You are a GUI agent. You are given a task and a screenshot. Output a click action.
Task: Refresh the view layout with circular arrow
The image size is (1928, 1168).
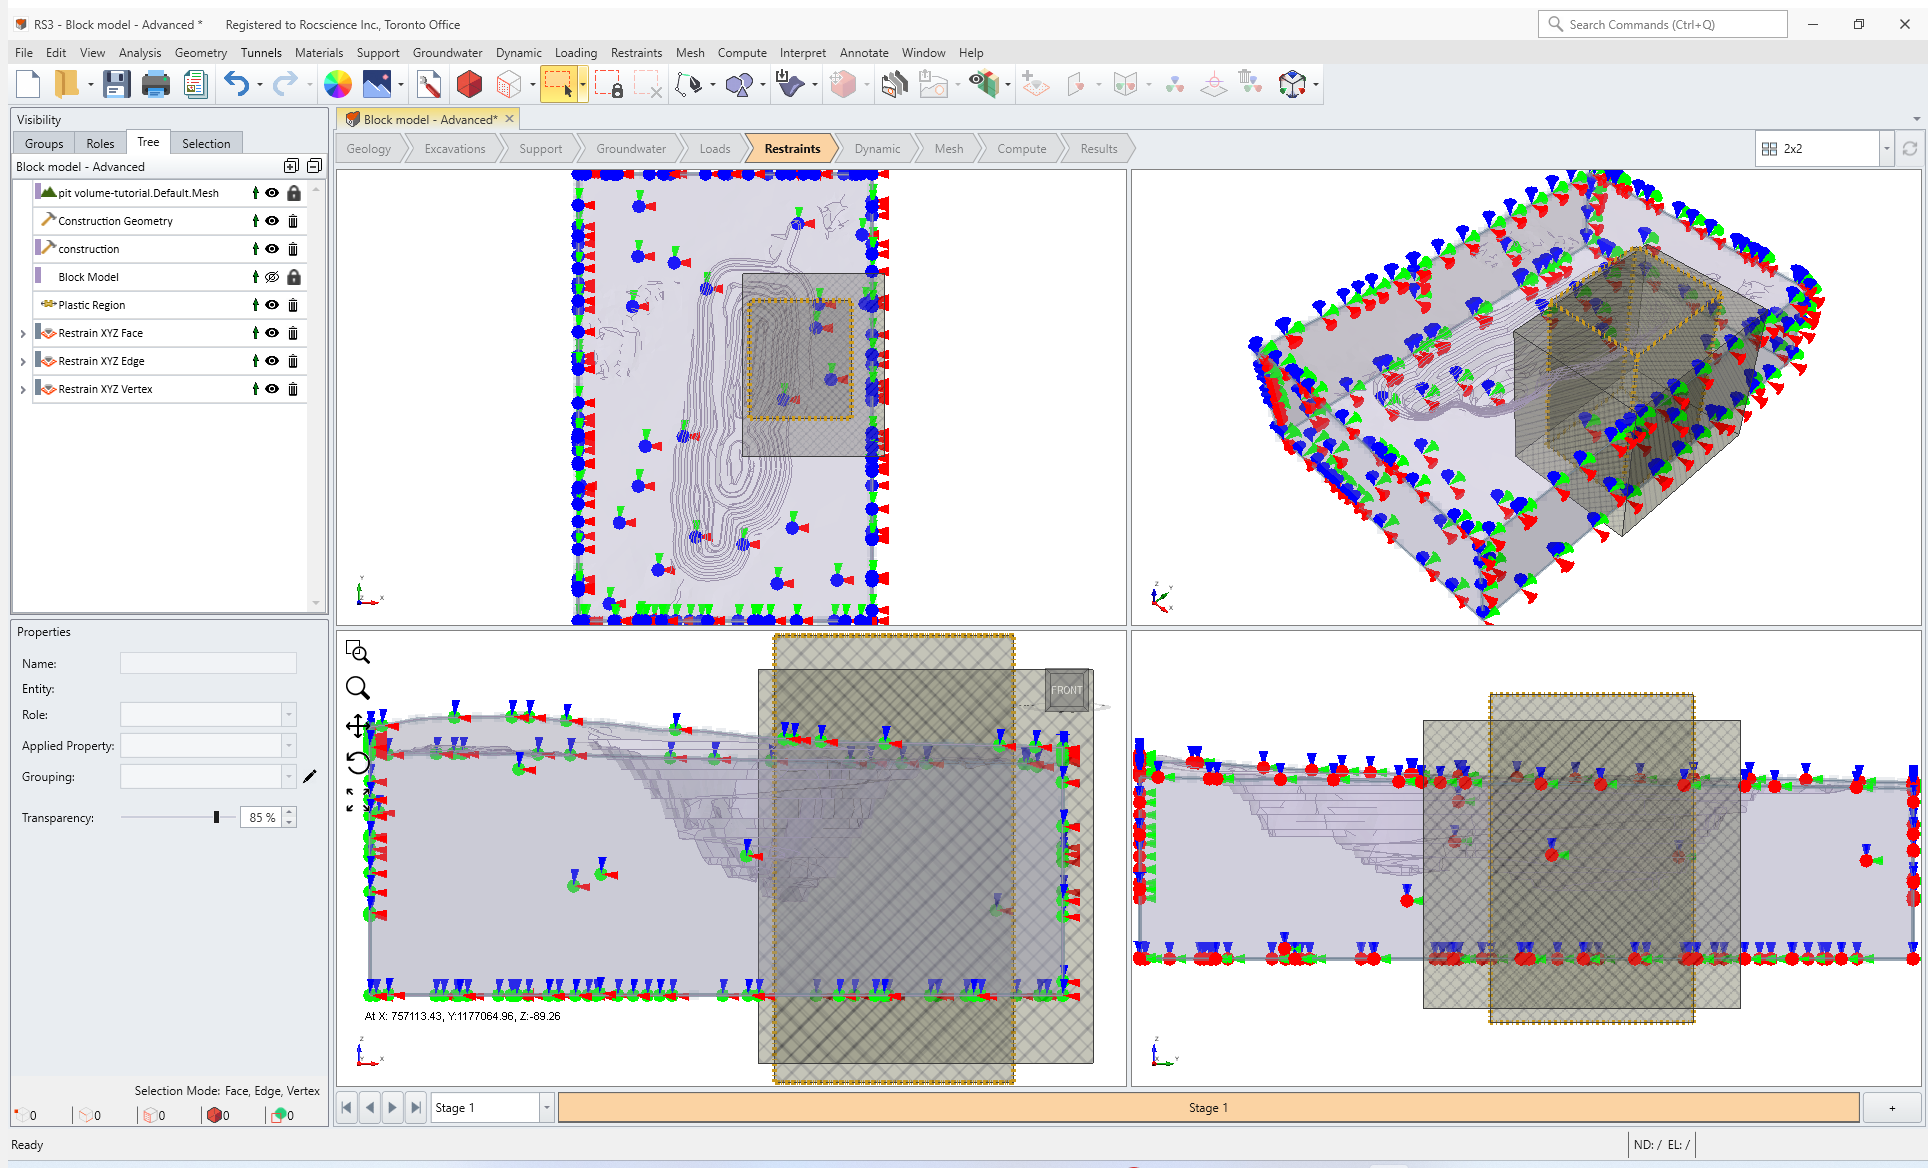click(1910, 148)
